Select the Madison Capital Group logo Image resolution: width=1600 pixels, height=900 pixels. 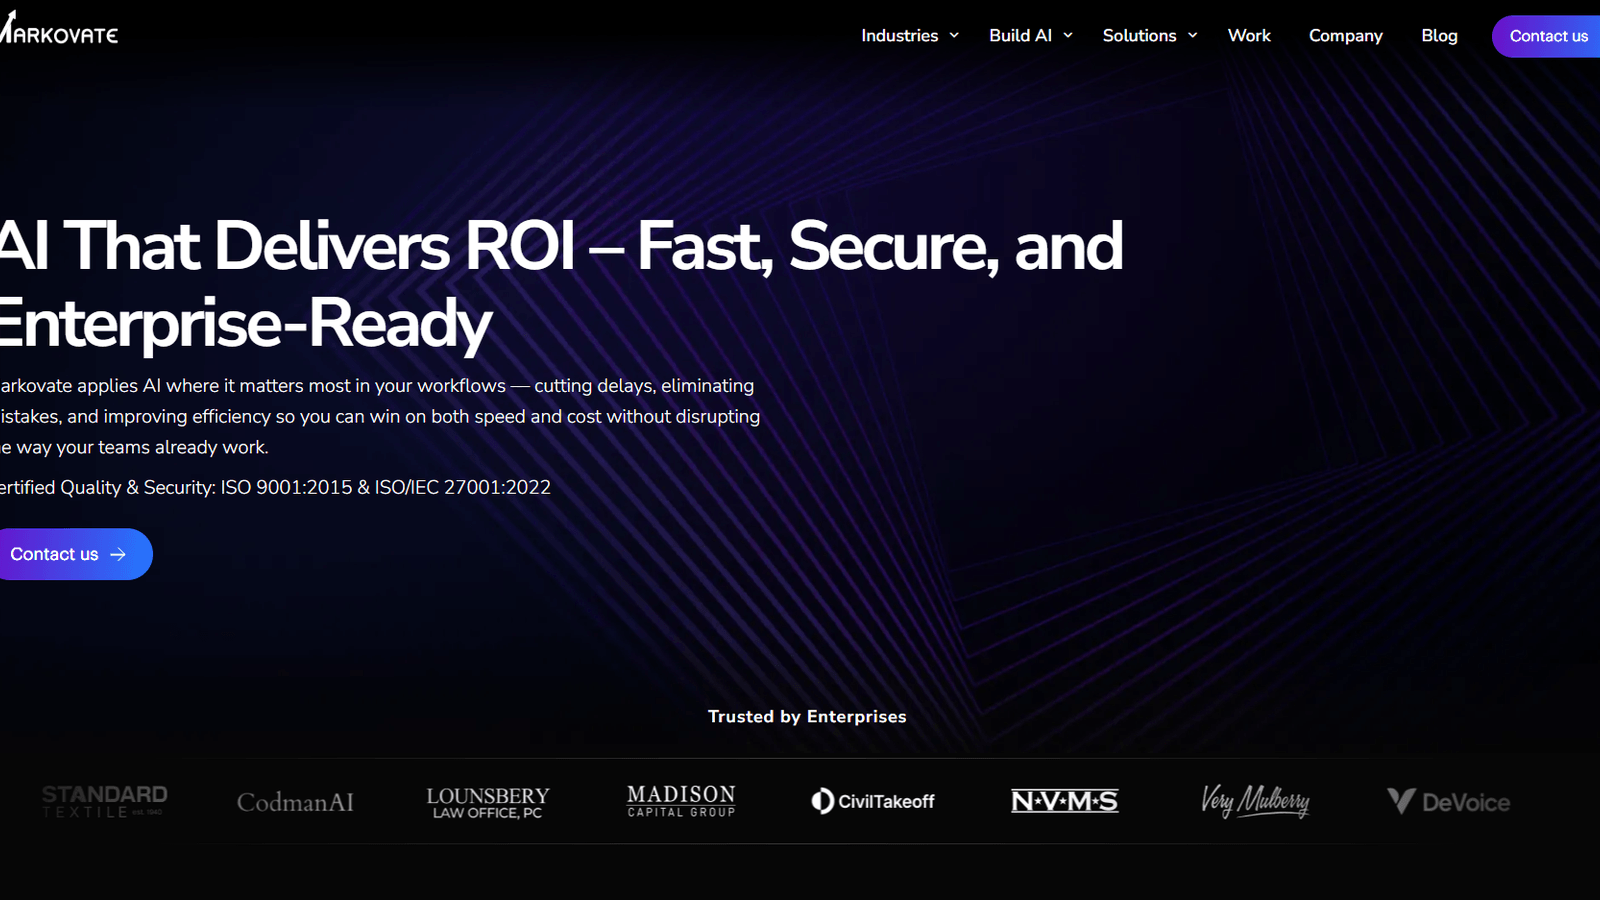(x=681, y=801)
